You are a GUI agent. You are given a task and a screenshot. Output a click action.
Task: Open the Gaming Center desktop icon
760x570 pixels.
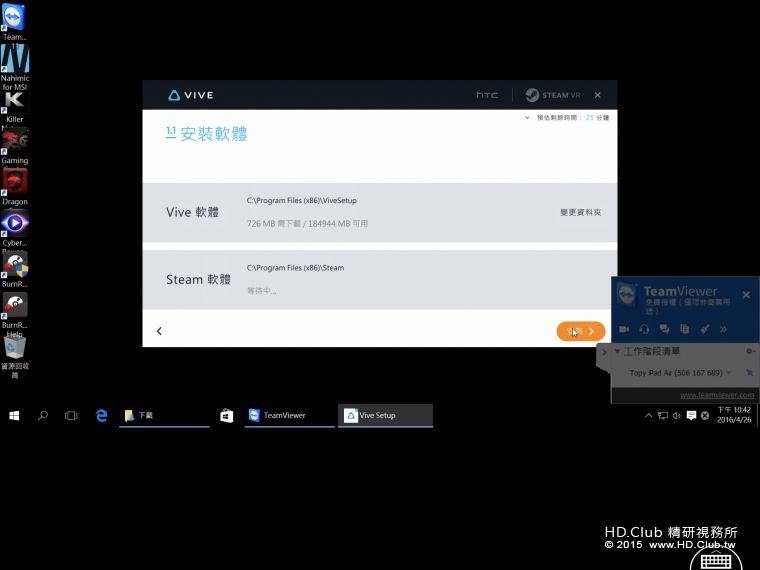(15, 145)
